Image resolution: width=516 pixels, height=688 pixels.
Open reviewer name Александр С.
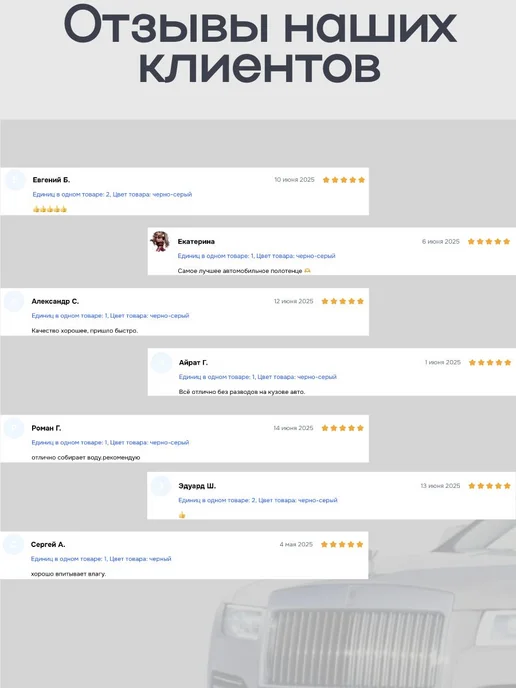[x=55, y=301]
